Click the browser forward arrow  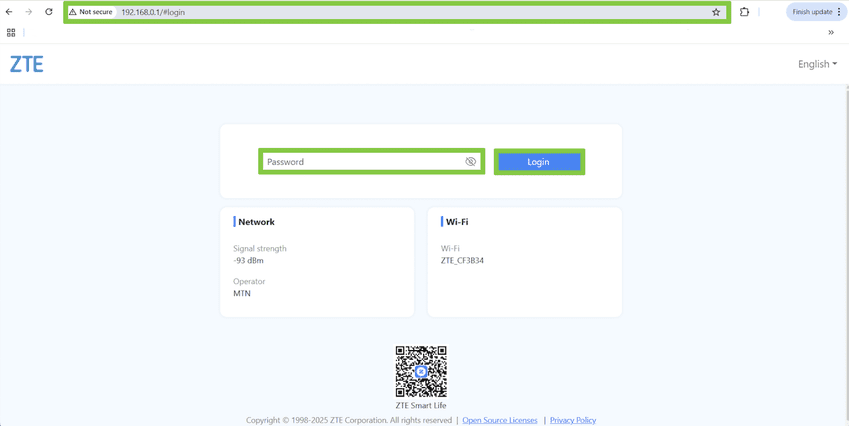click(29, 12)
